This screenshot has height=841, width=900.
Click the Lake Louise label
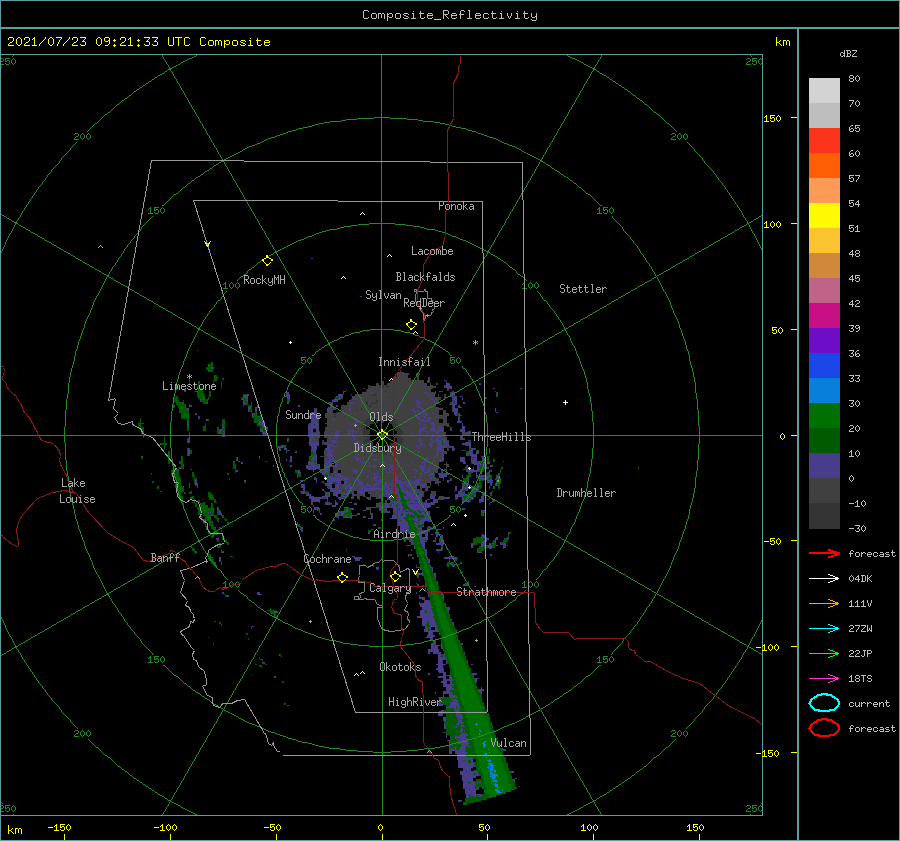(77, 491)
